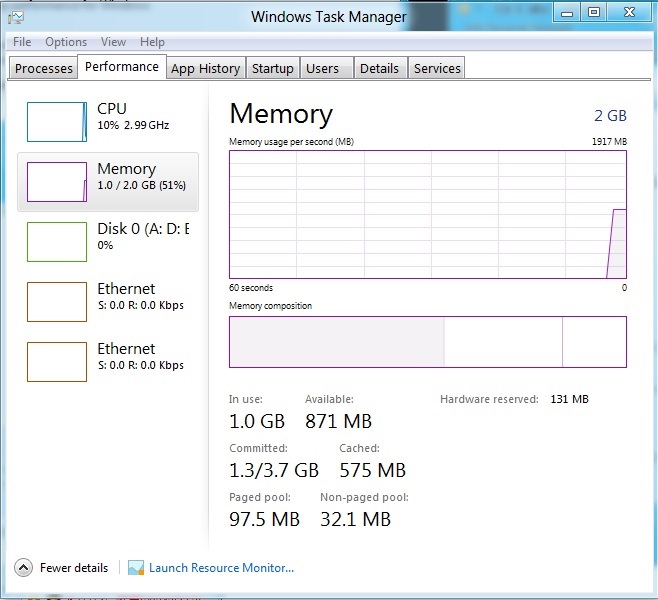The image size is (658, 600).
Task: Click the Paged pool '97.5 MB' value
Action: [264, 519]
